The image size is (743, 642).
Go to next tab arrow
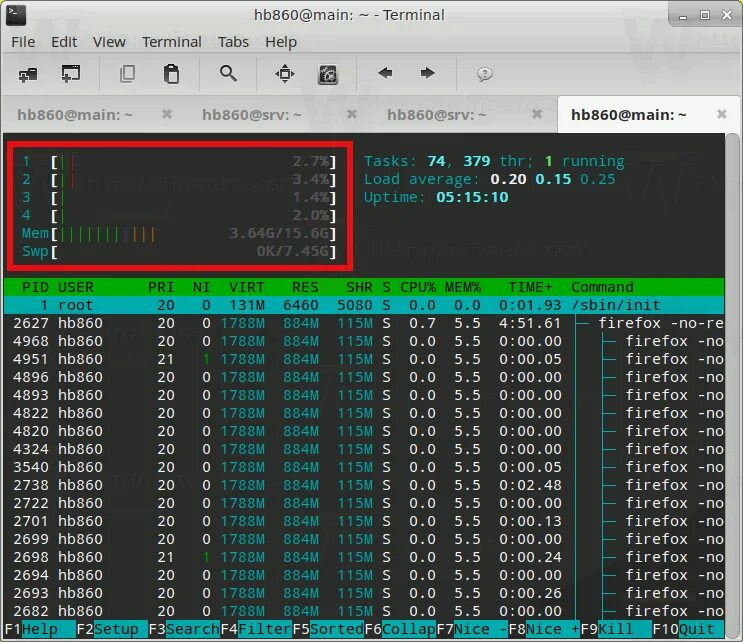(427, 73)
